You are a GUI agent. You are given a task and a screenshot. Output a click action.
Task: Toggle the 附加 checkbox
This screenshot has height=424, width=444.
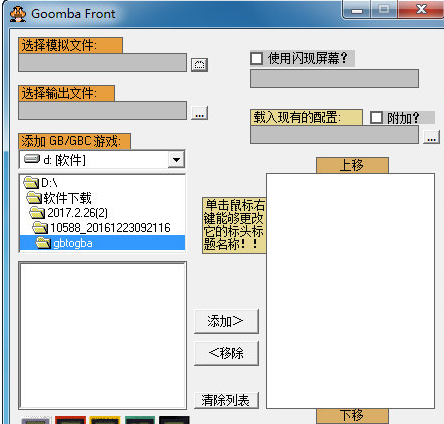pos(376,117)
